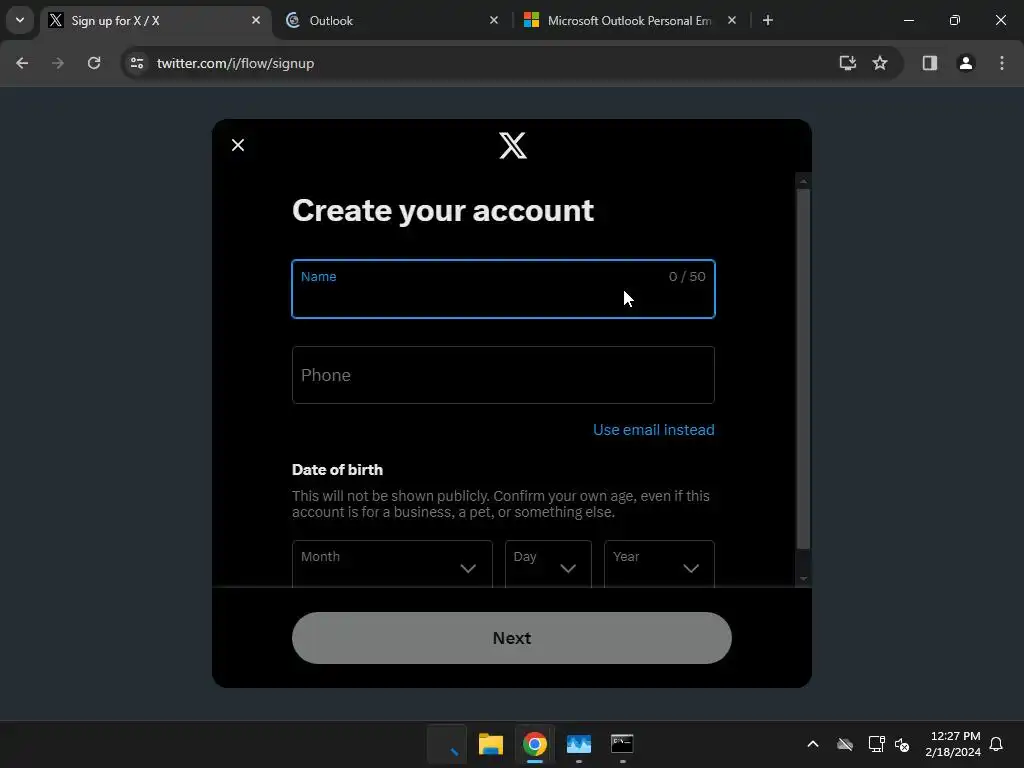The image size is (1024, 768).
Task: Click the OneDrive cloud tray icon
Action: coord(845,744)
